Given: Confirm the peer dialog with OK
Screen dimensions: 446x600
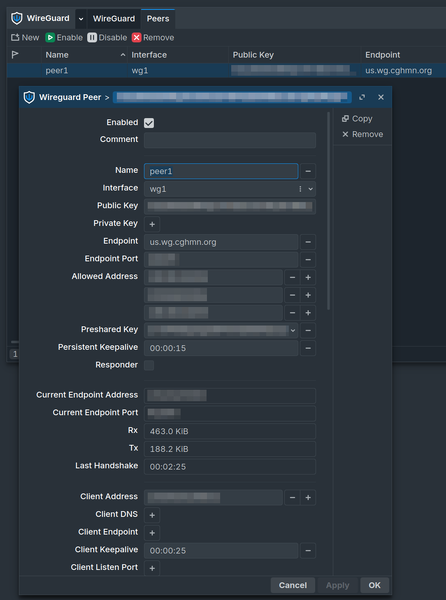Looking at the screenshot, I should coord(374,585).
